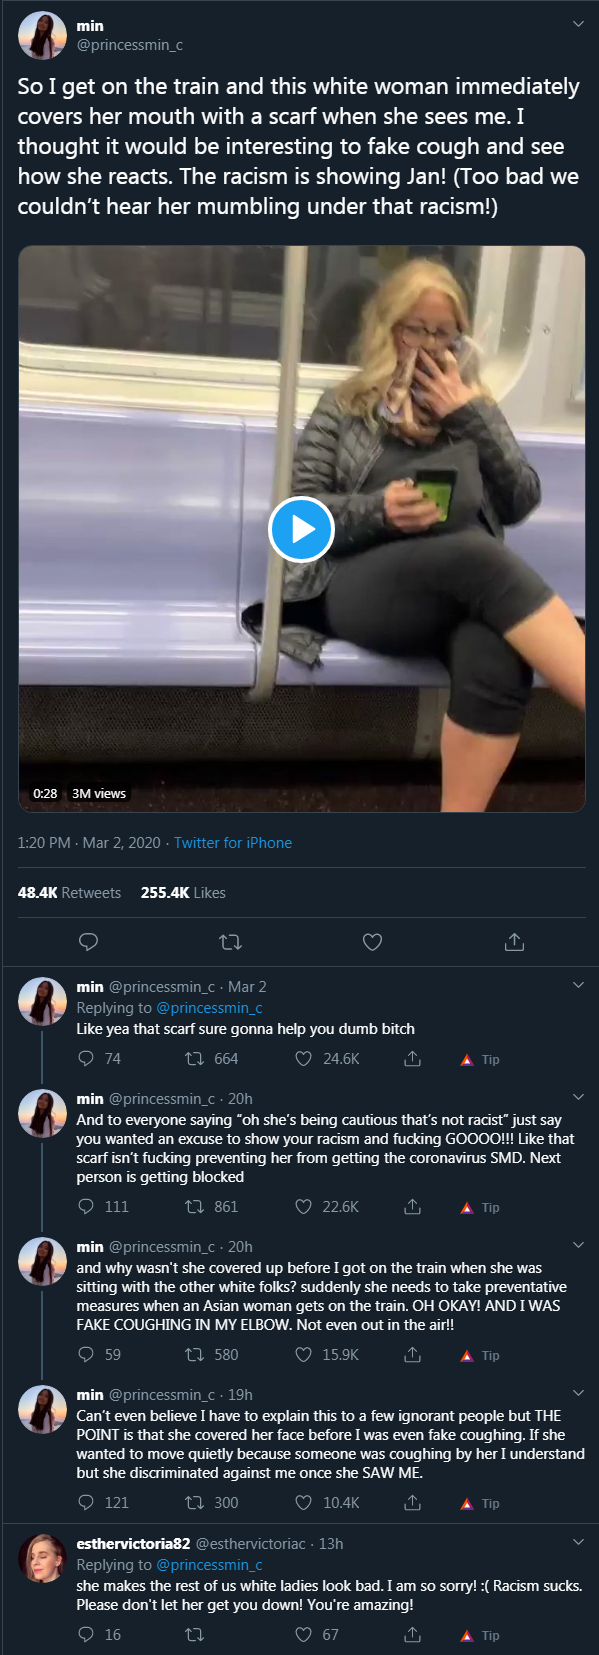Viewport: 599px width, 1655px height.
Task: View the 255.4K Likes list
Action: 183,893
